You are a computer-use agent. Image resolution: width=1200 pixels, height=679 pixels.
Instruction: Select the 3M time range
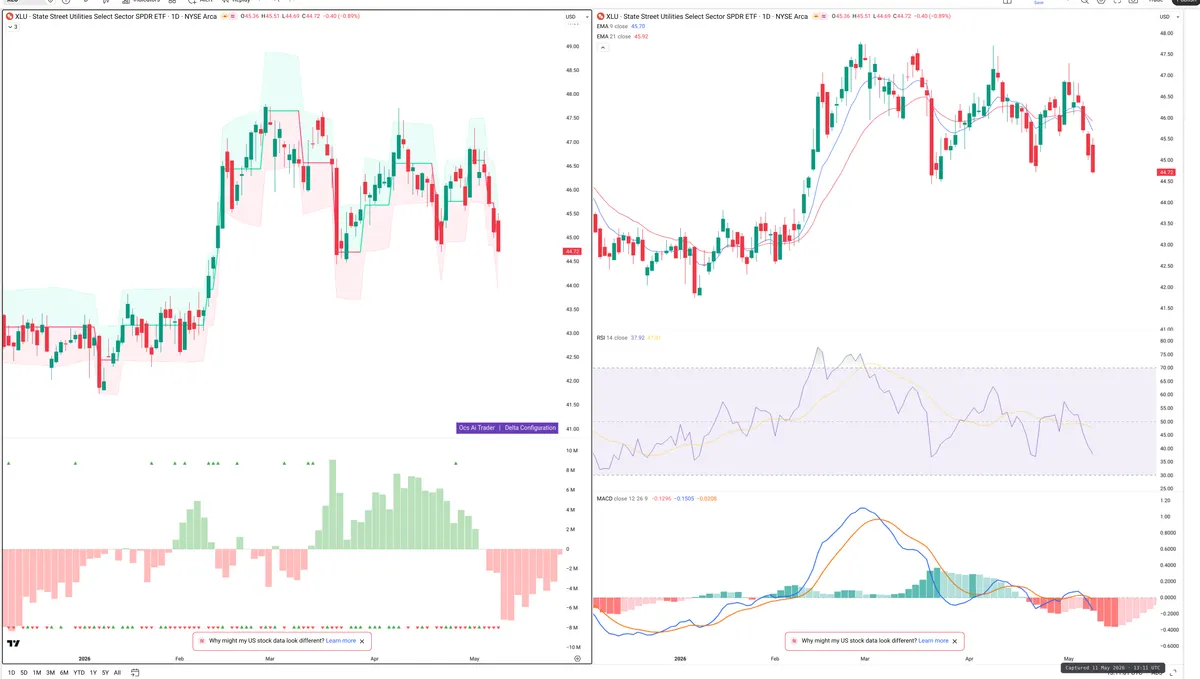[x=50, y=672]
